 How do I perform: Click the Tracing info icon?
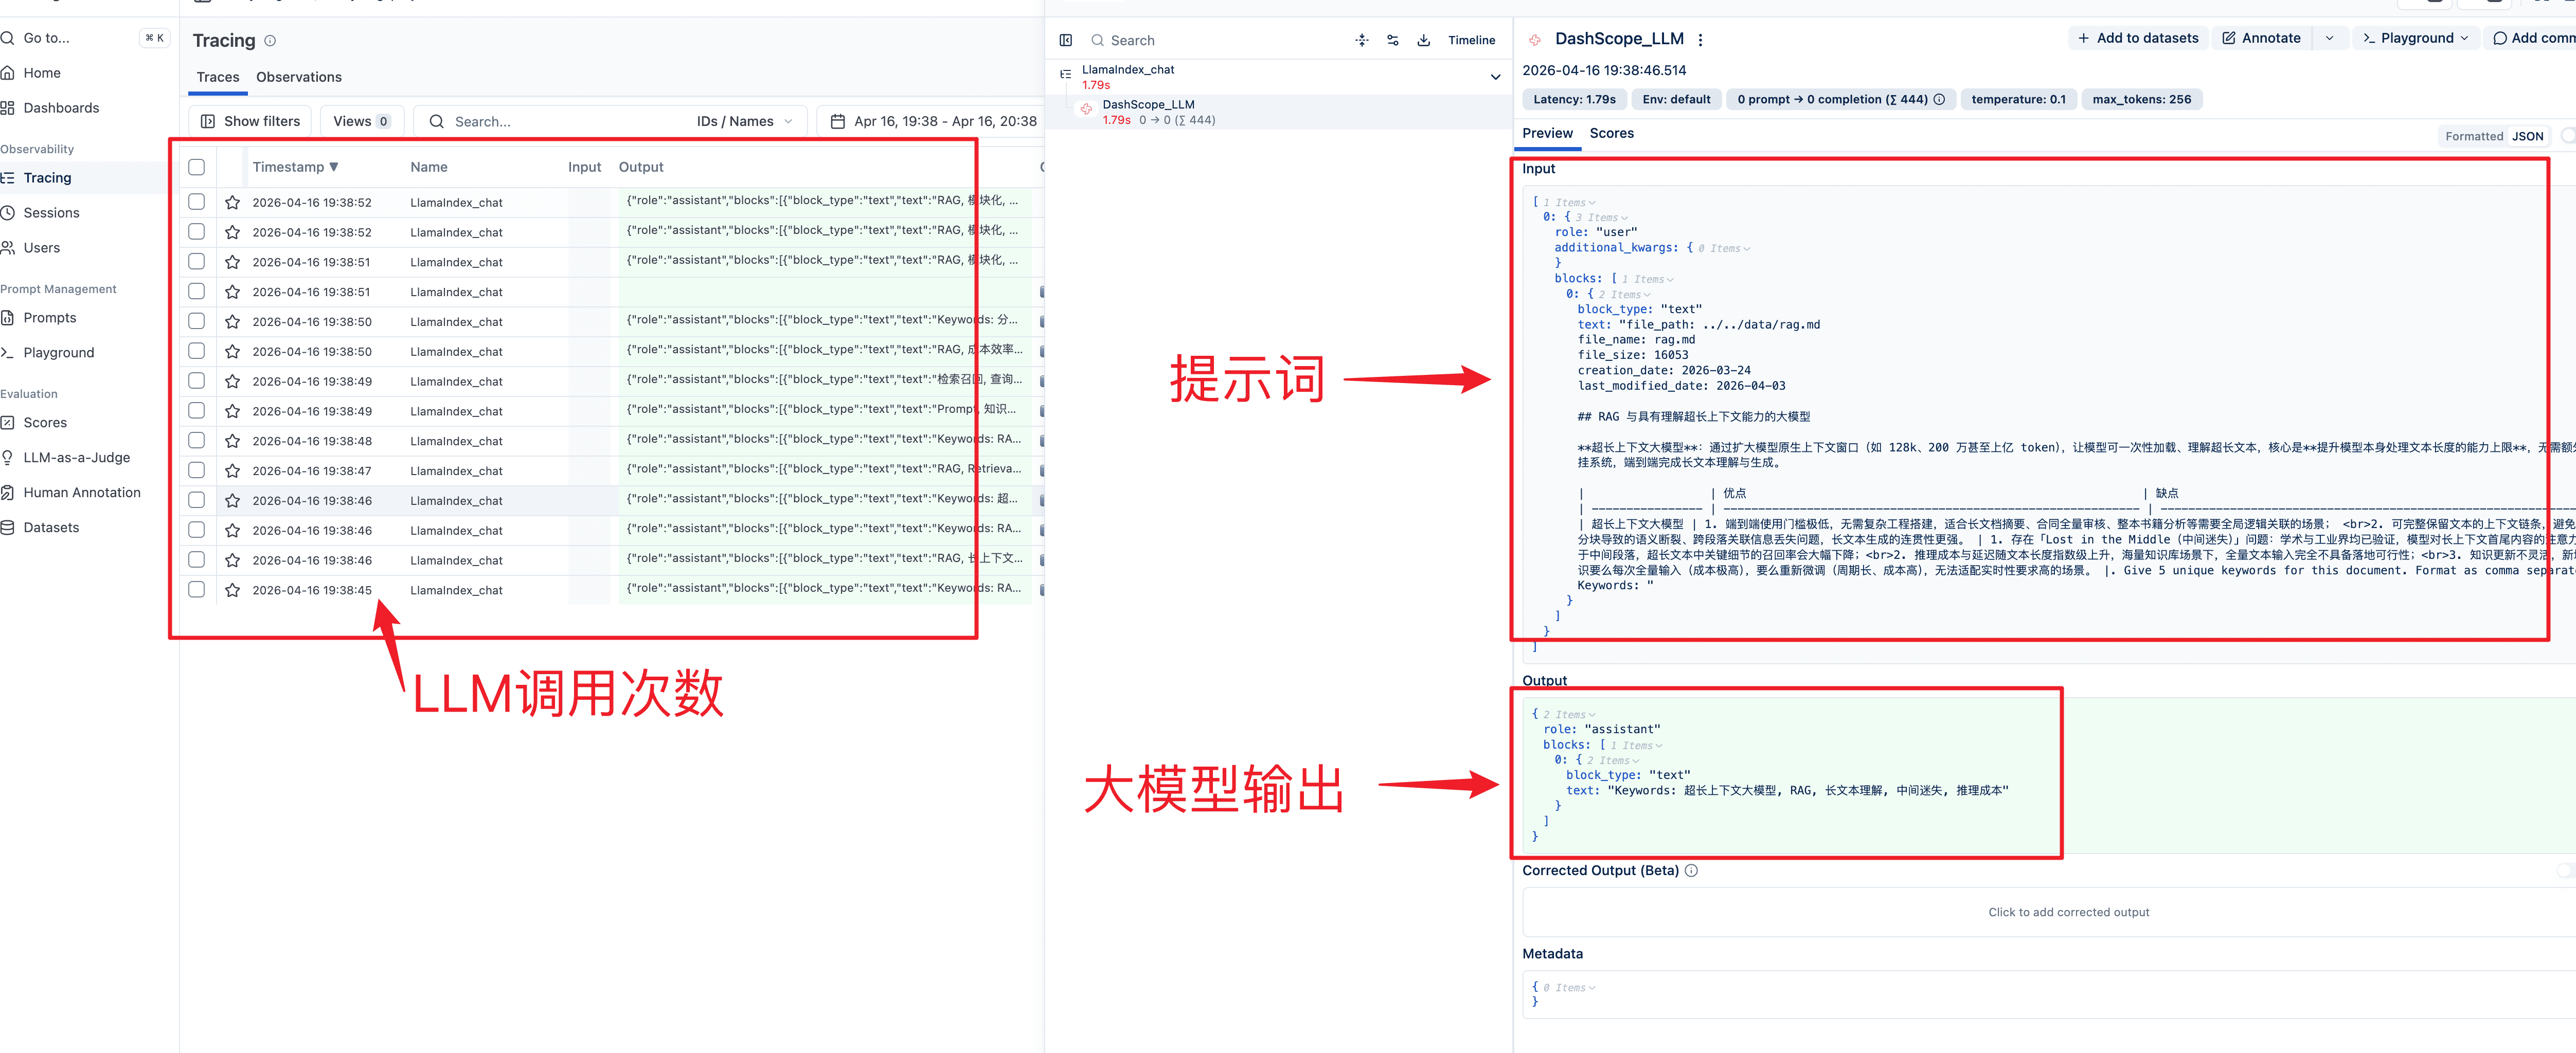coord(270,41)
